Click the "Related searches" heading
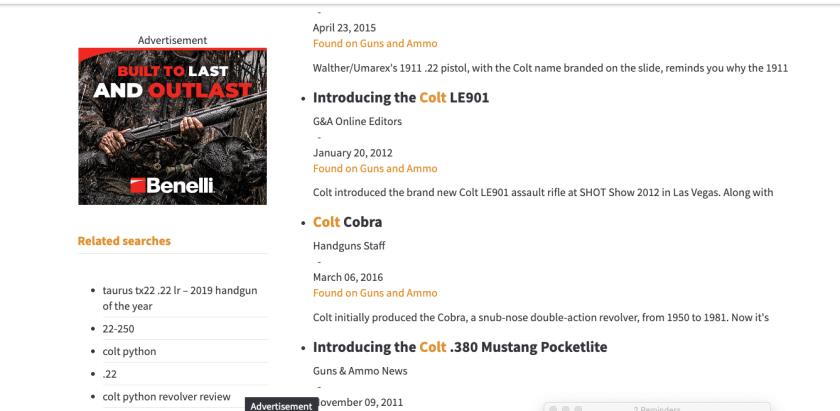840x411 pixels. point(124,241)
